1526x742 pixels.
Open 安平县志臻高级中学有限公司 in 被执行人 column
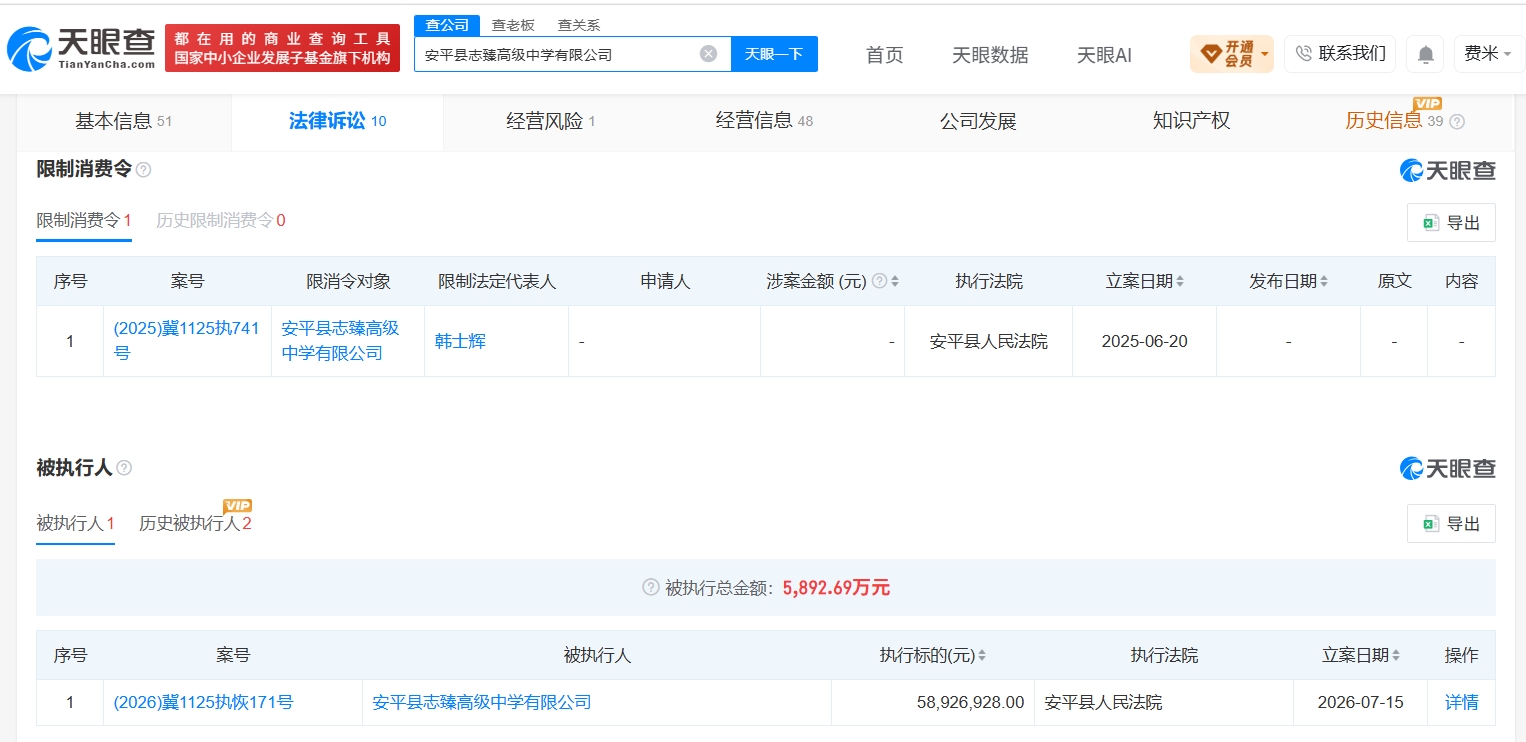click(x=482, y=702)
